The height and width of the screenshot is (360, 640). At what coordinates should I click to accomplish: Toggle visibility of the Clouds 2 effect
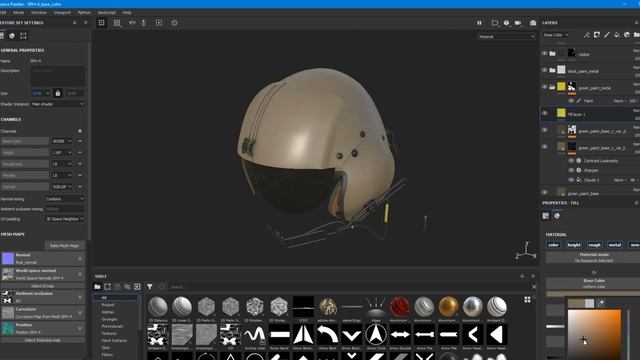coord(571,180)
